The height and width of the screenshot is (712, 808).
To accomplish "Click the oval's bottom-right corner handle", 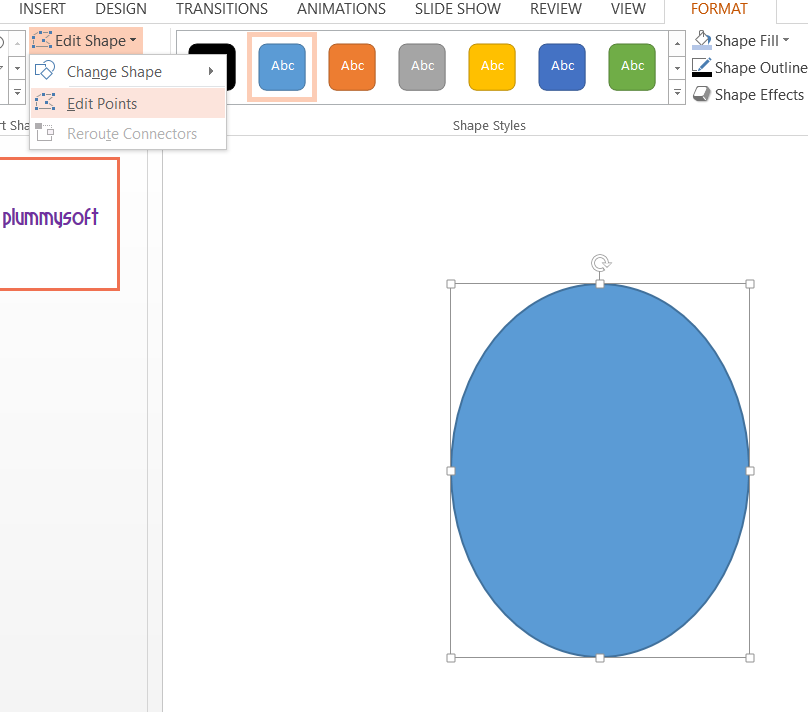I will [x=750, y=658].
